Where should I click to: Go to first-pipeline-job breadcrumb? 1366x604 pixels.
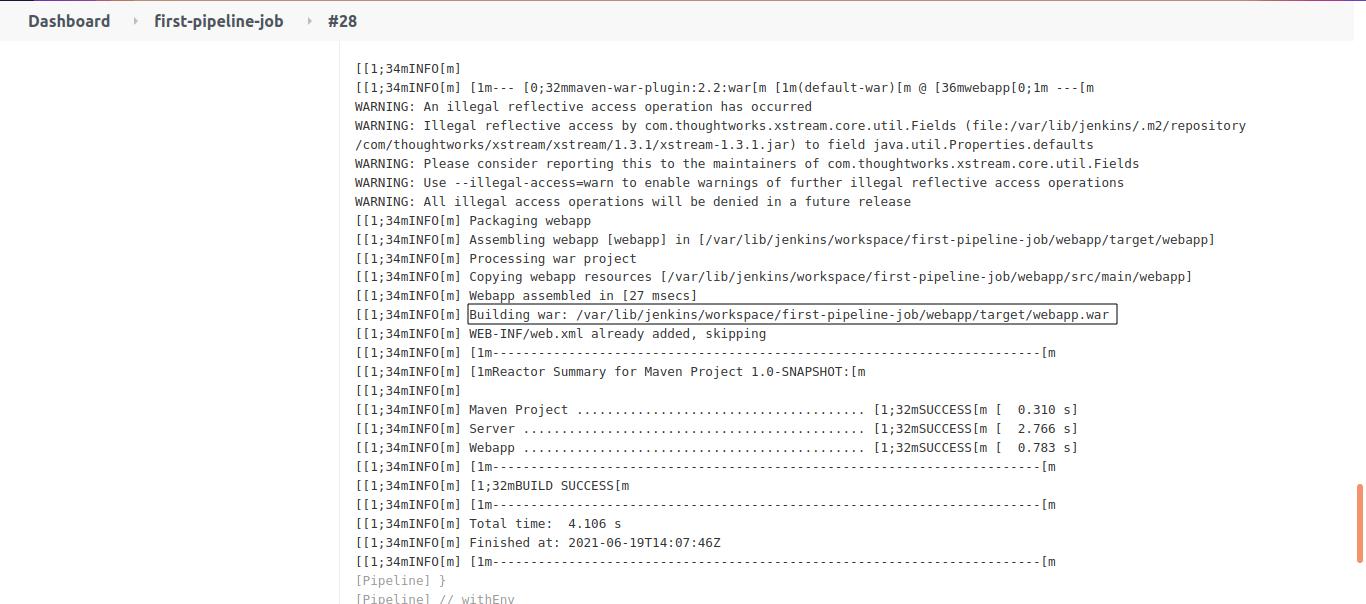pyautogui.click(x=218, y=21)
